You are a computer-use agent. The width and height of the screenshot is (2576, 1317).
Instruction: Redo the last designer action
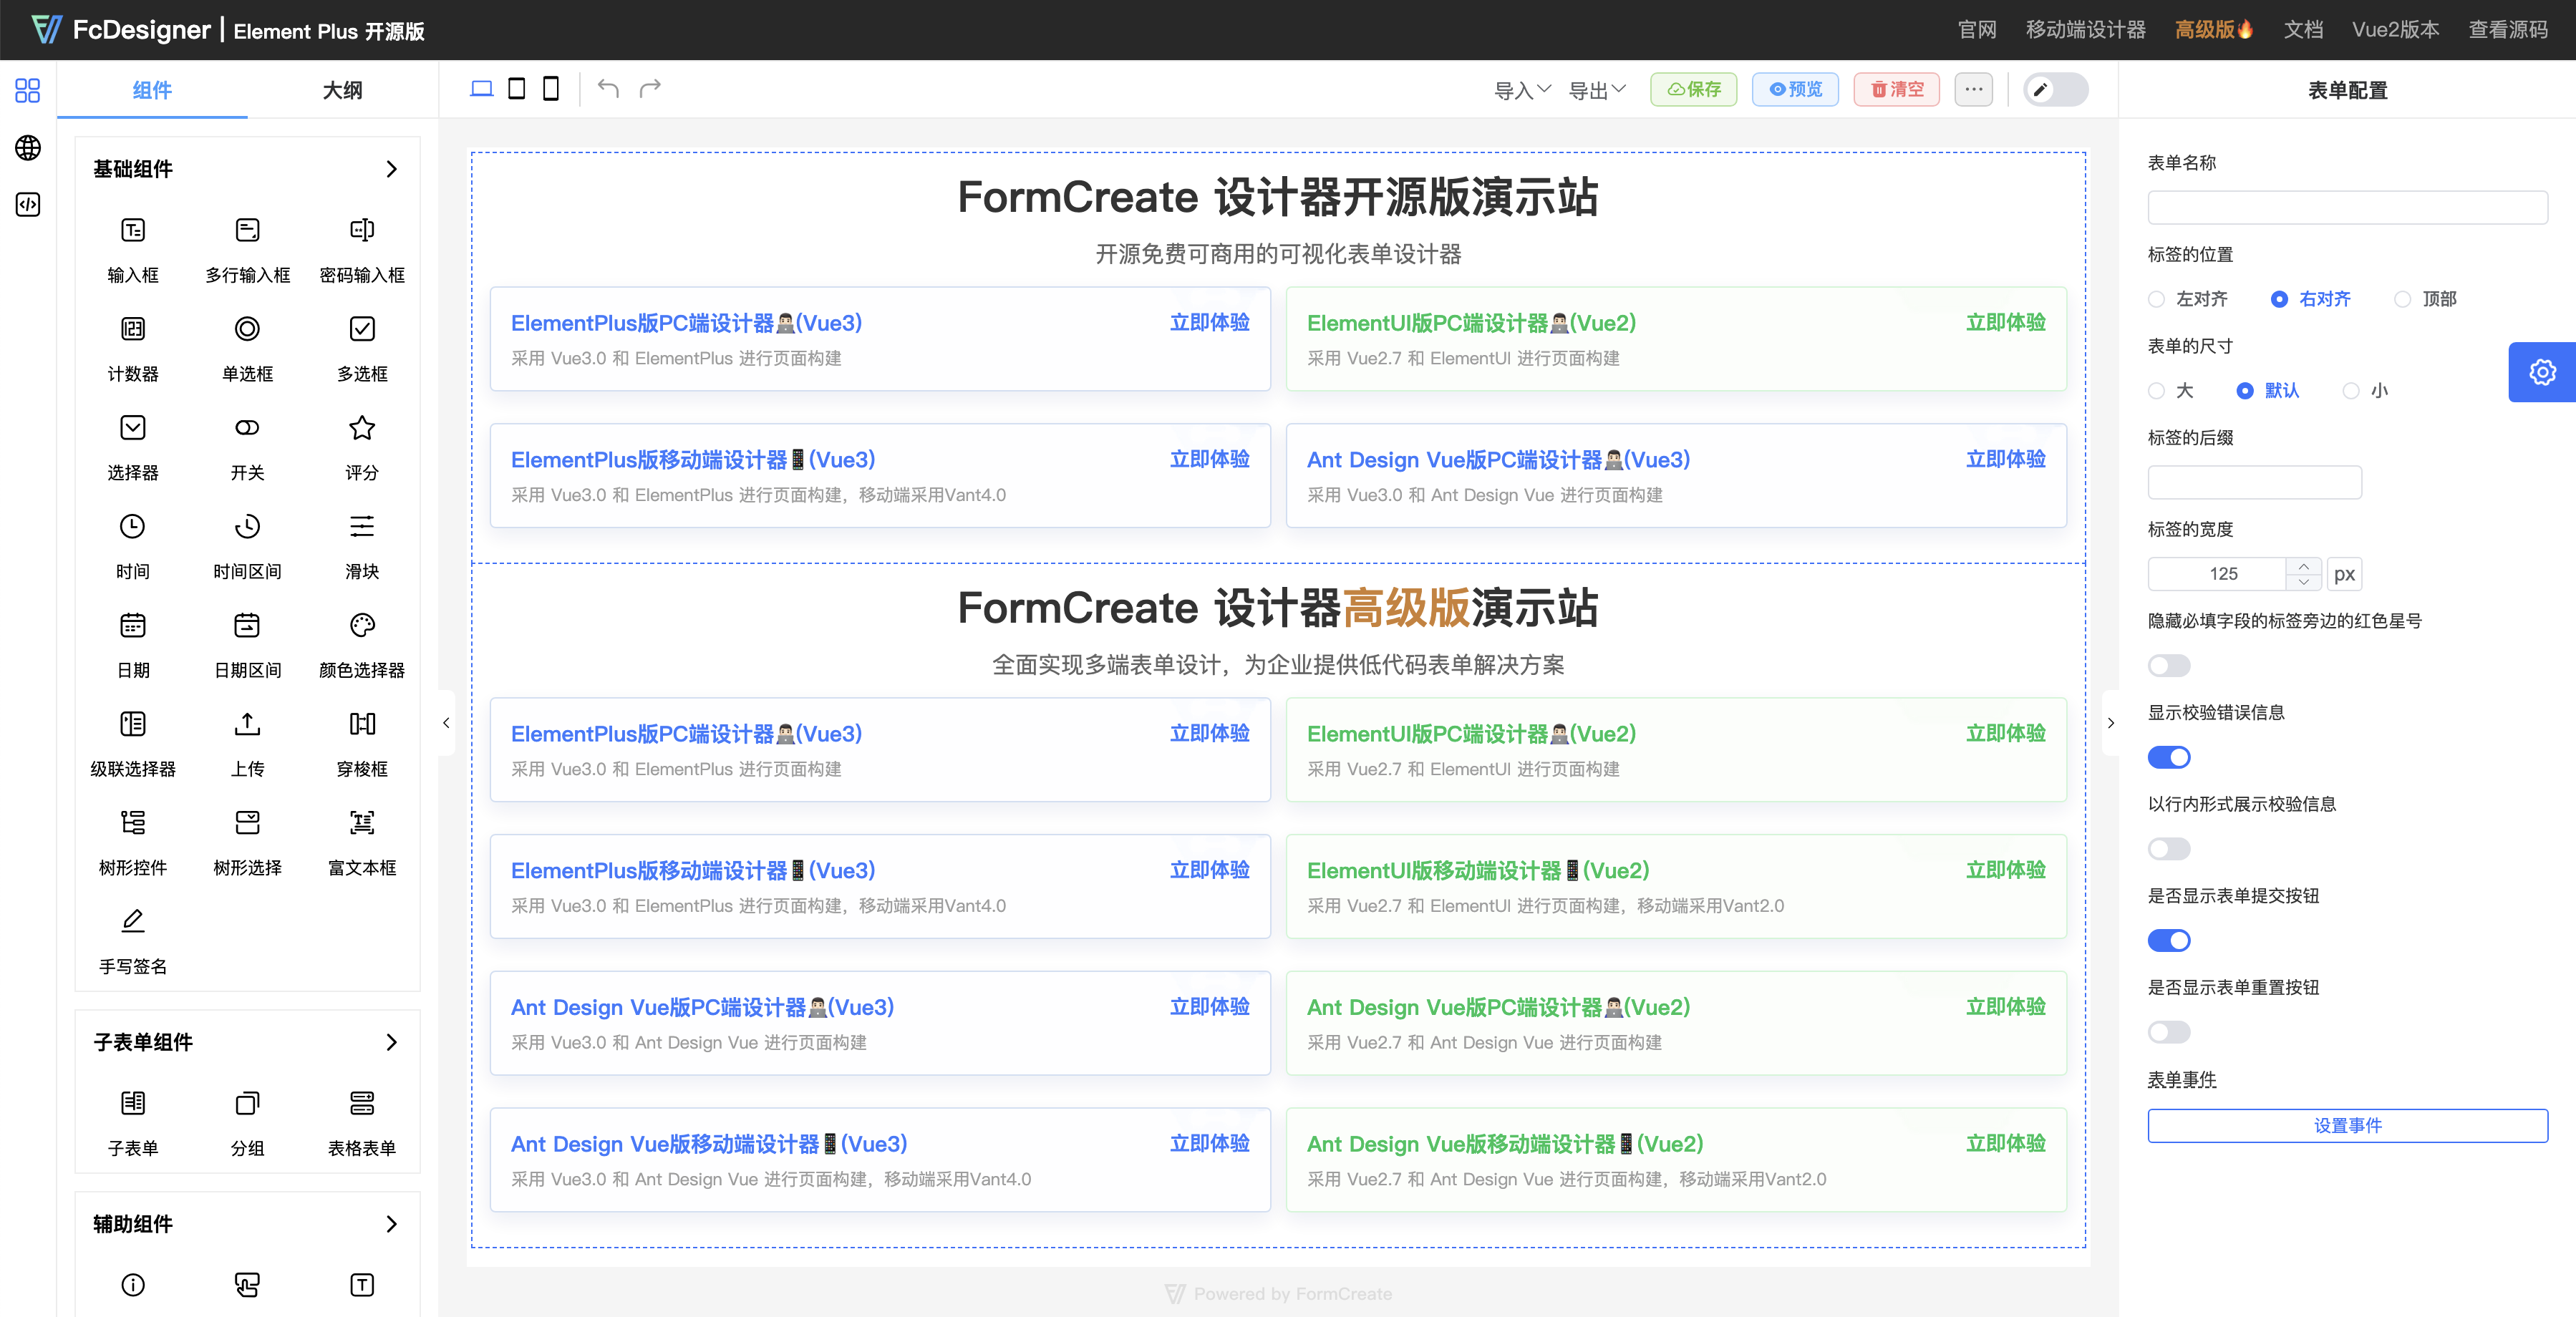[650, 89]
